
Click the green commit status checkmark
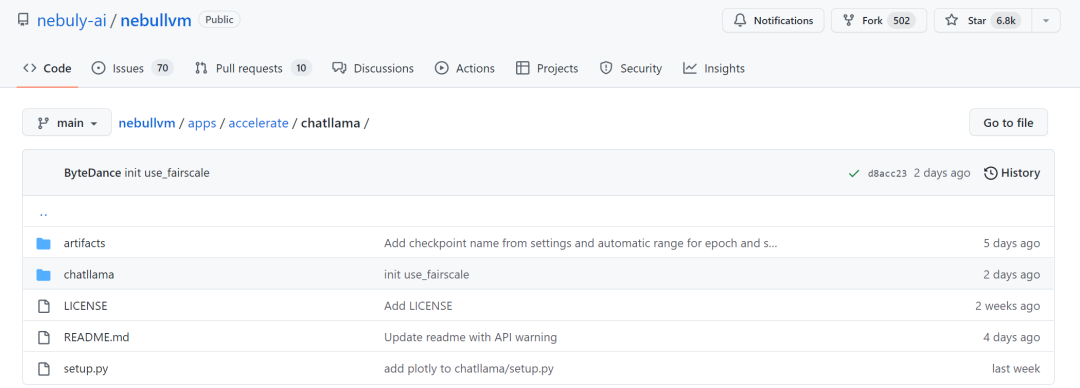pyautogui.click(x=854, y=173)
